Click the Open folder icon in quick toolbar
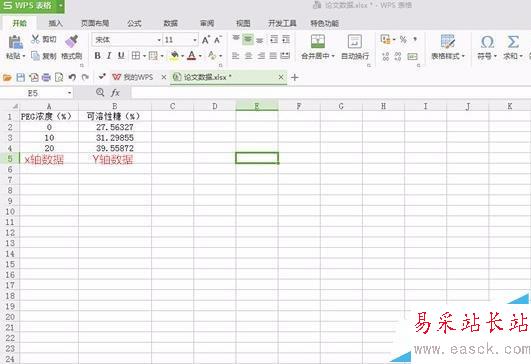This screenshot has width=531, height=364. 7,78
